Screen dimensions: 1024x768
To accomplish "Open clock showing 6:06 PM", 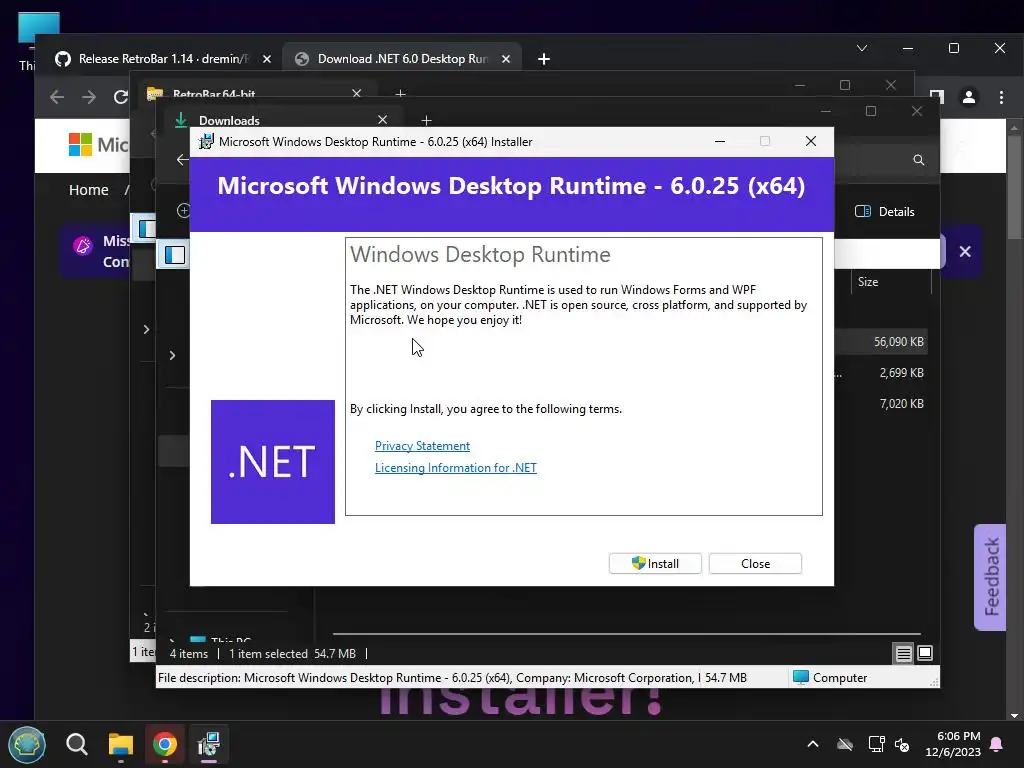I will click(953, 744).
